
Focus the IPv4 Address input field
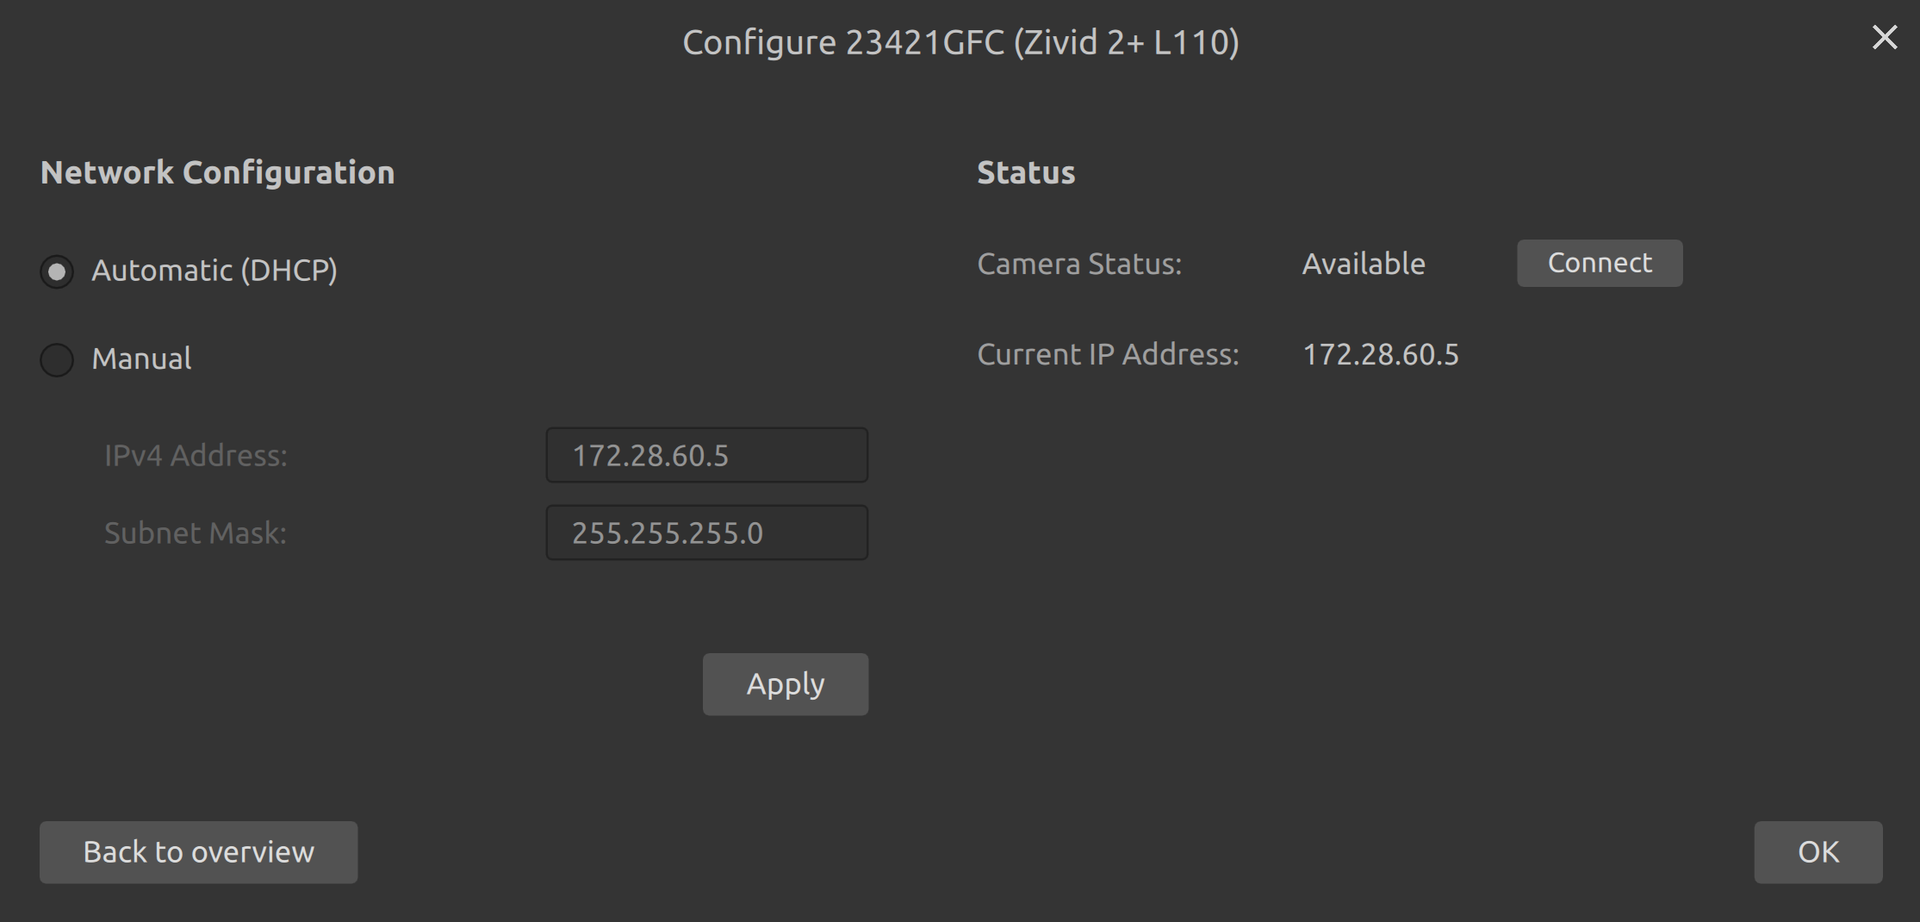(x=706, y=455)
